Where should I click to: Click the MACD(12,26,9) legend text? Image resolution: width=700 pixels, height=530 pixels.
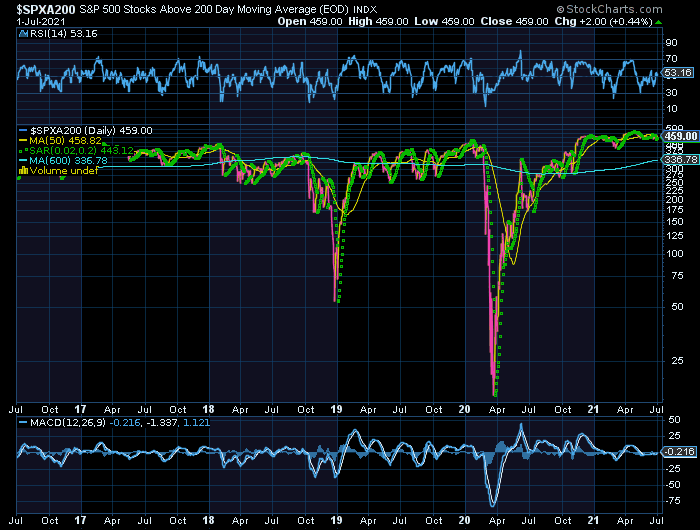[x=68, y=422]
